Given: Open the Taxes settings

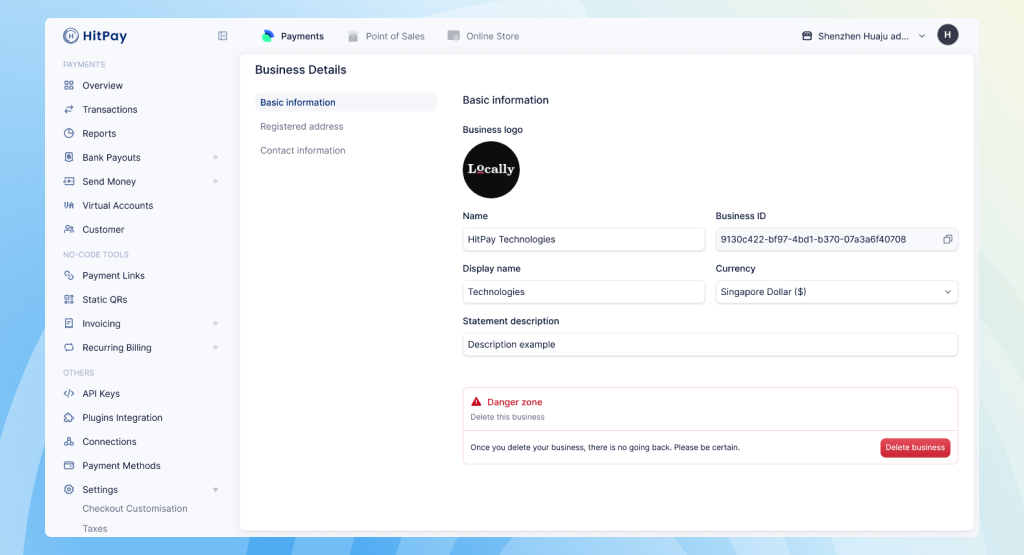Looking at the screenshot, I should point(95,529).
